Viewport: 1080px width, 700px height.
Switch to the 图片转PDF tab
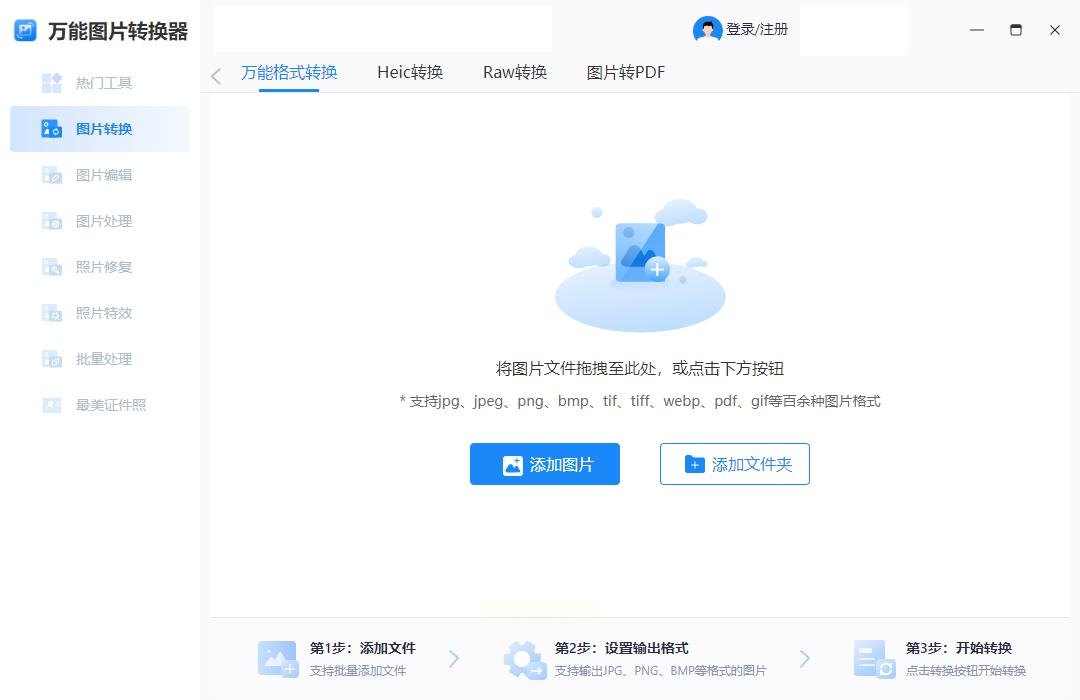[x=625, y=72]
